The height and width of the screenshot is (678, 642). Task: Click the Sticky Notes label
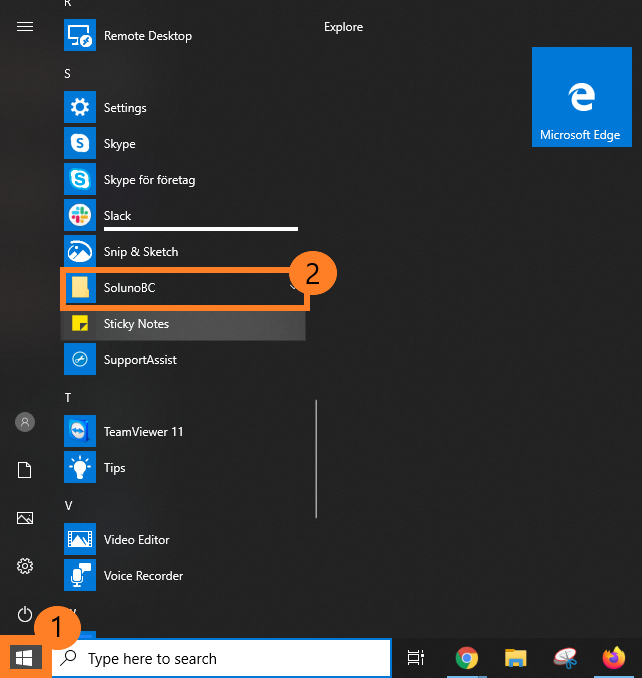(x=136, y=324)
